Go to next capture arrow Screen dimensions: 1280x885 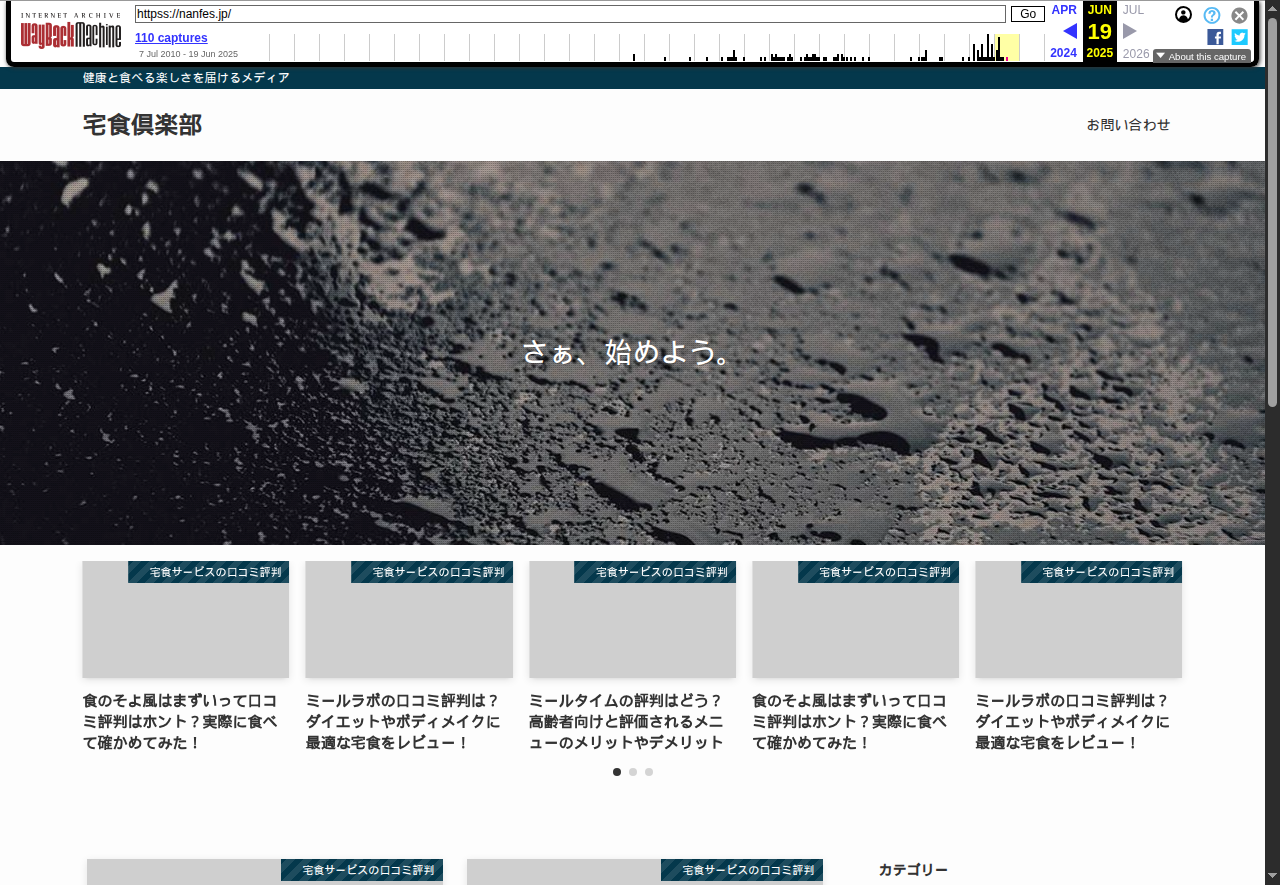click(x=1130, y=31)
